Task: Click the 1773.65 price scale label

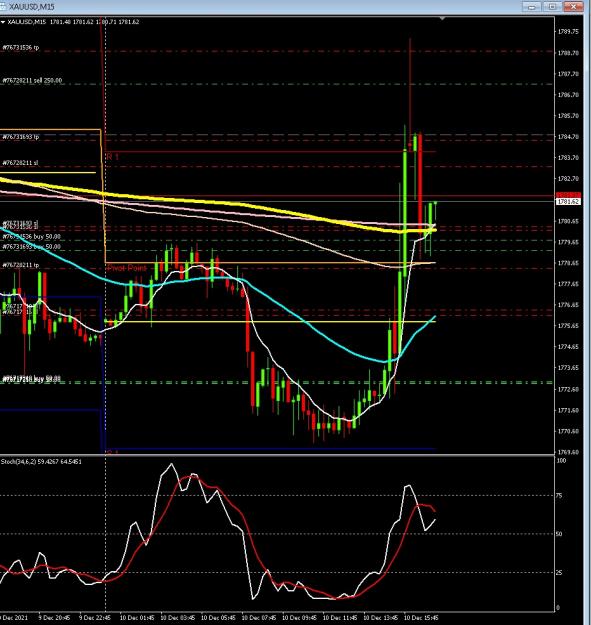Action: coord(568,368)
